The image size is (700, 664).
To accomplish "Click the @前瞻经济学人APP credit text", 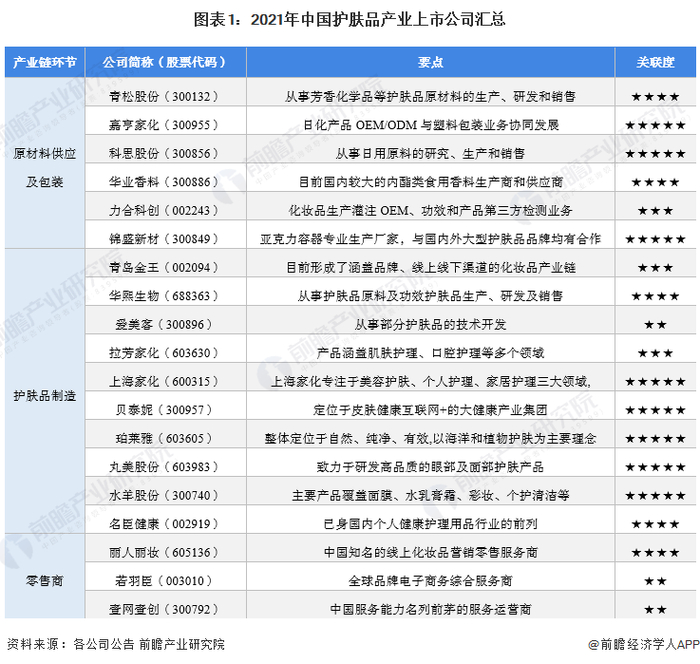I will pyautogui.click(x=643, y=644).
